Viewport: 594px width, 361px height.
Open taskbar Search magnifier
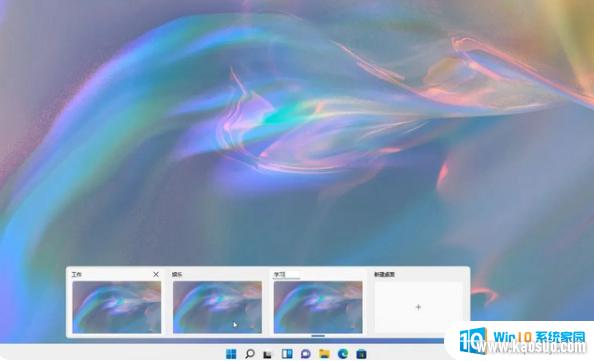tap(250, 354)
